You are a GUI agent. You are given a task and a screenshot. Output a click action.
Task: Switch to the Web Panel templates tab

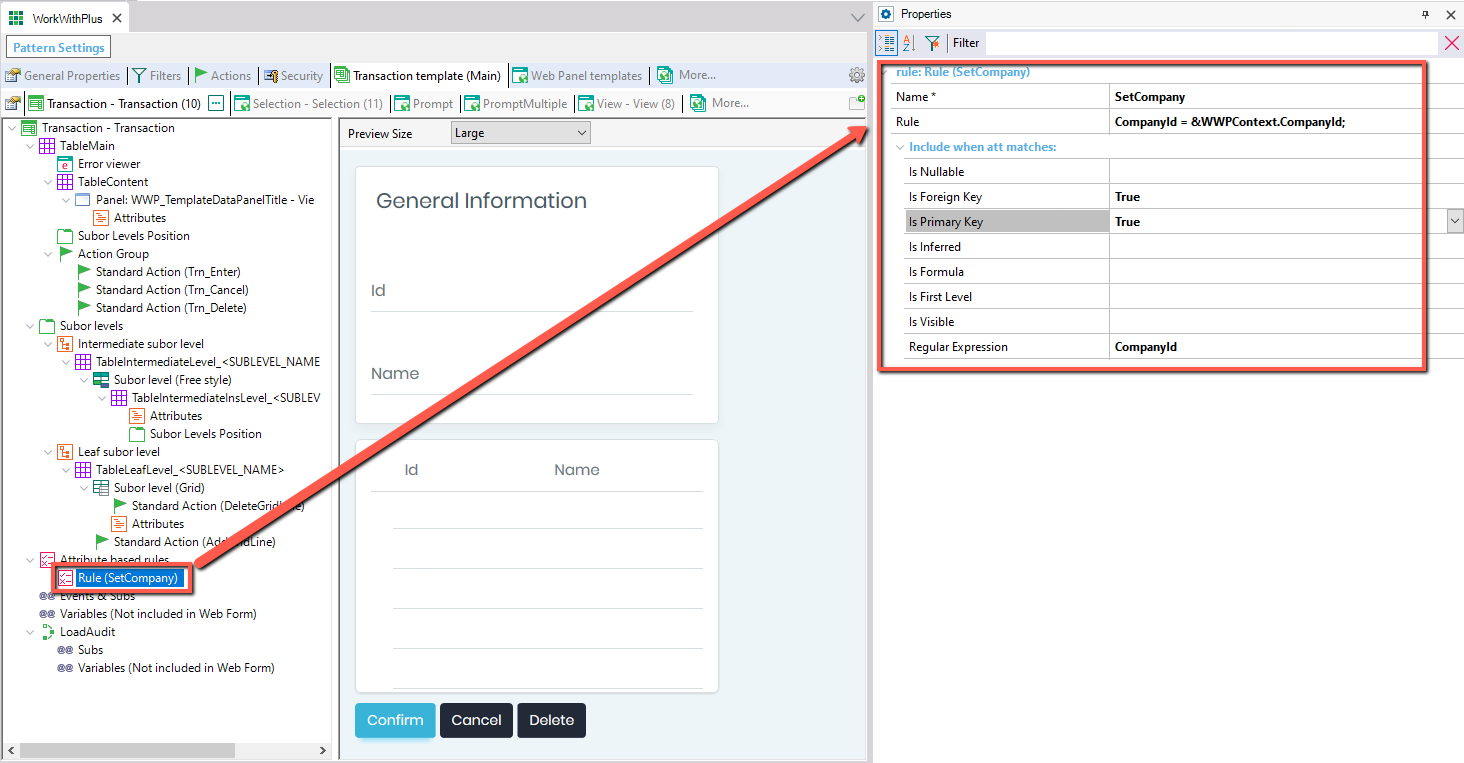coord(578,75)
